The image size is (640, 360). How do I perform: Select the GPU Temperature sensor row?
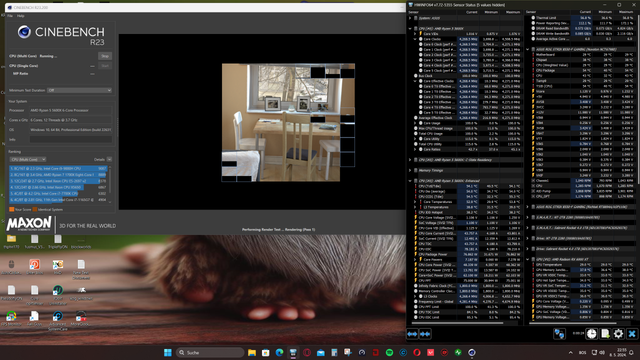click(582, 264)
